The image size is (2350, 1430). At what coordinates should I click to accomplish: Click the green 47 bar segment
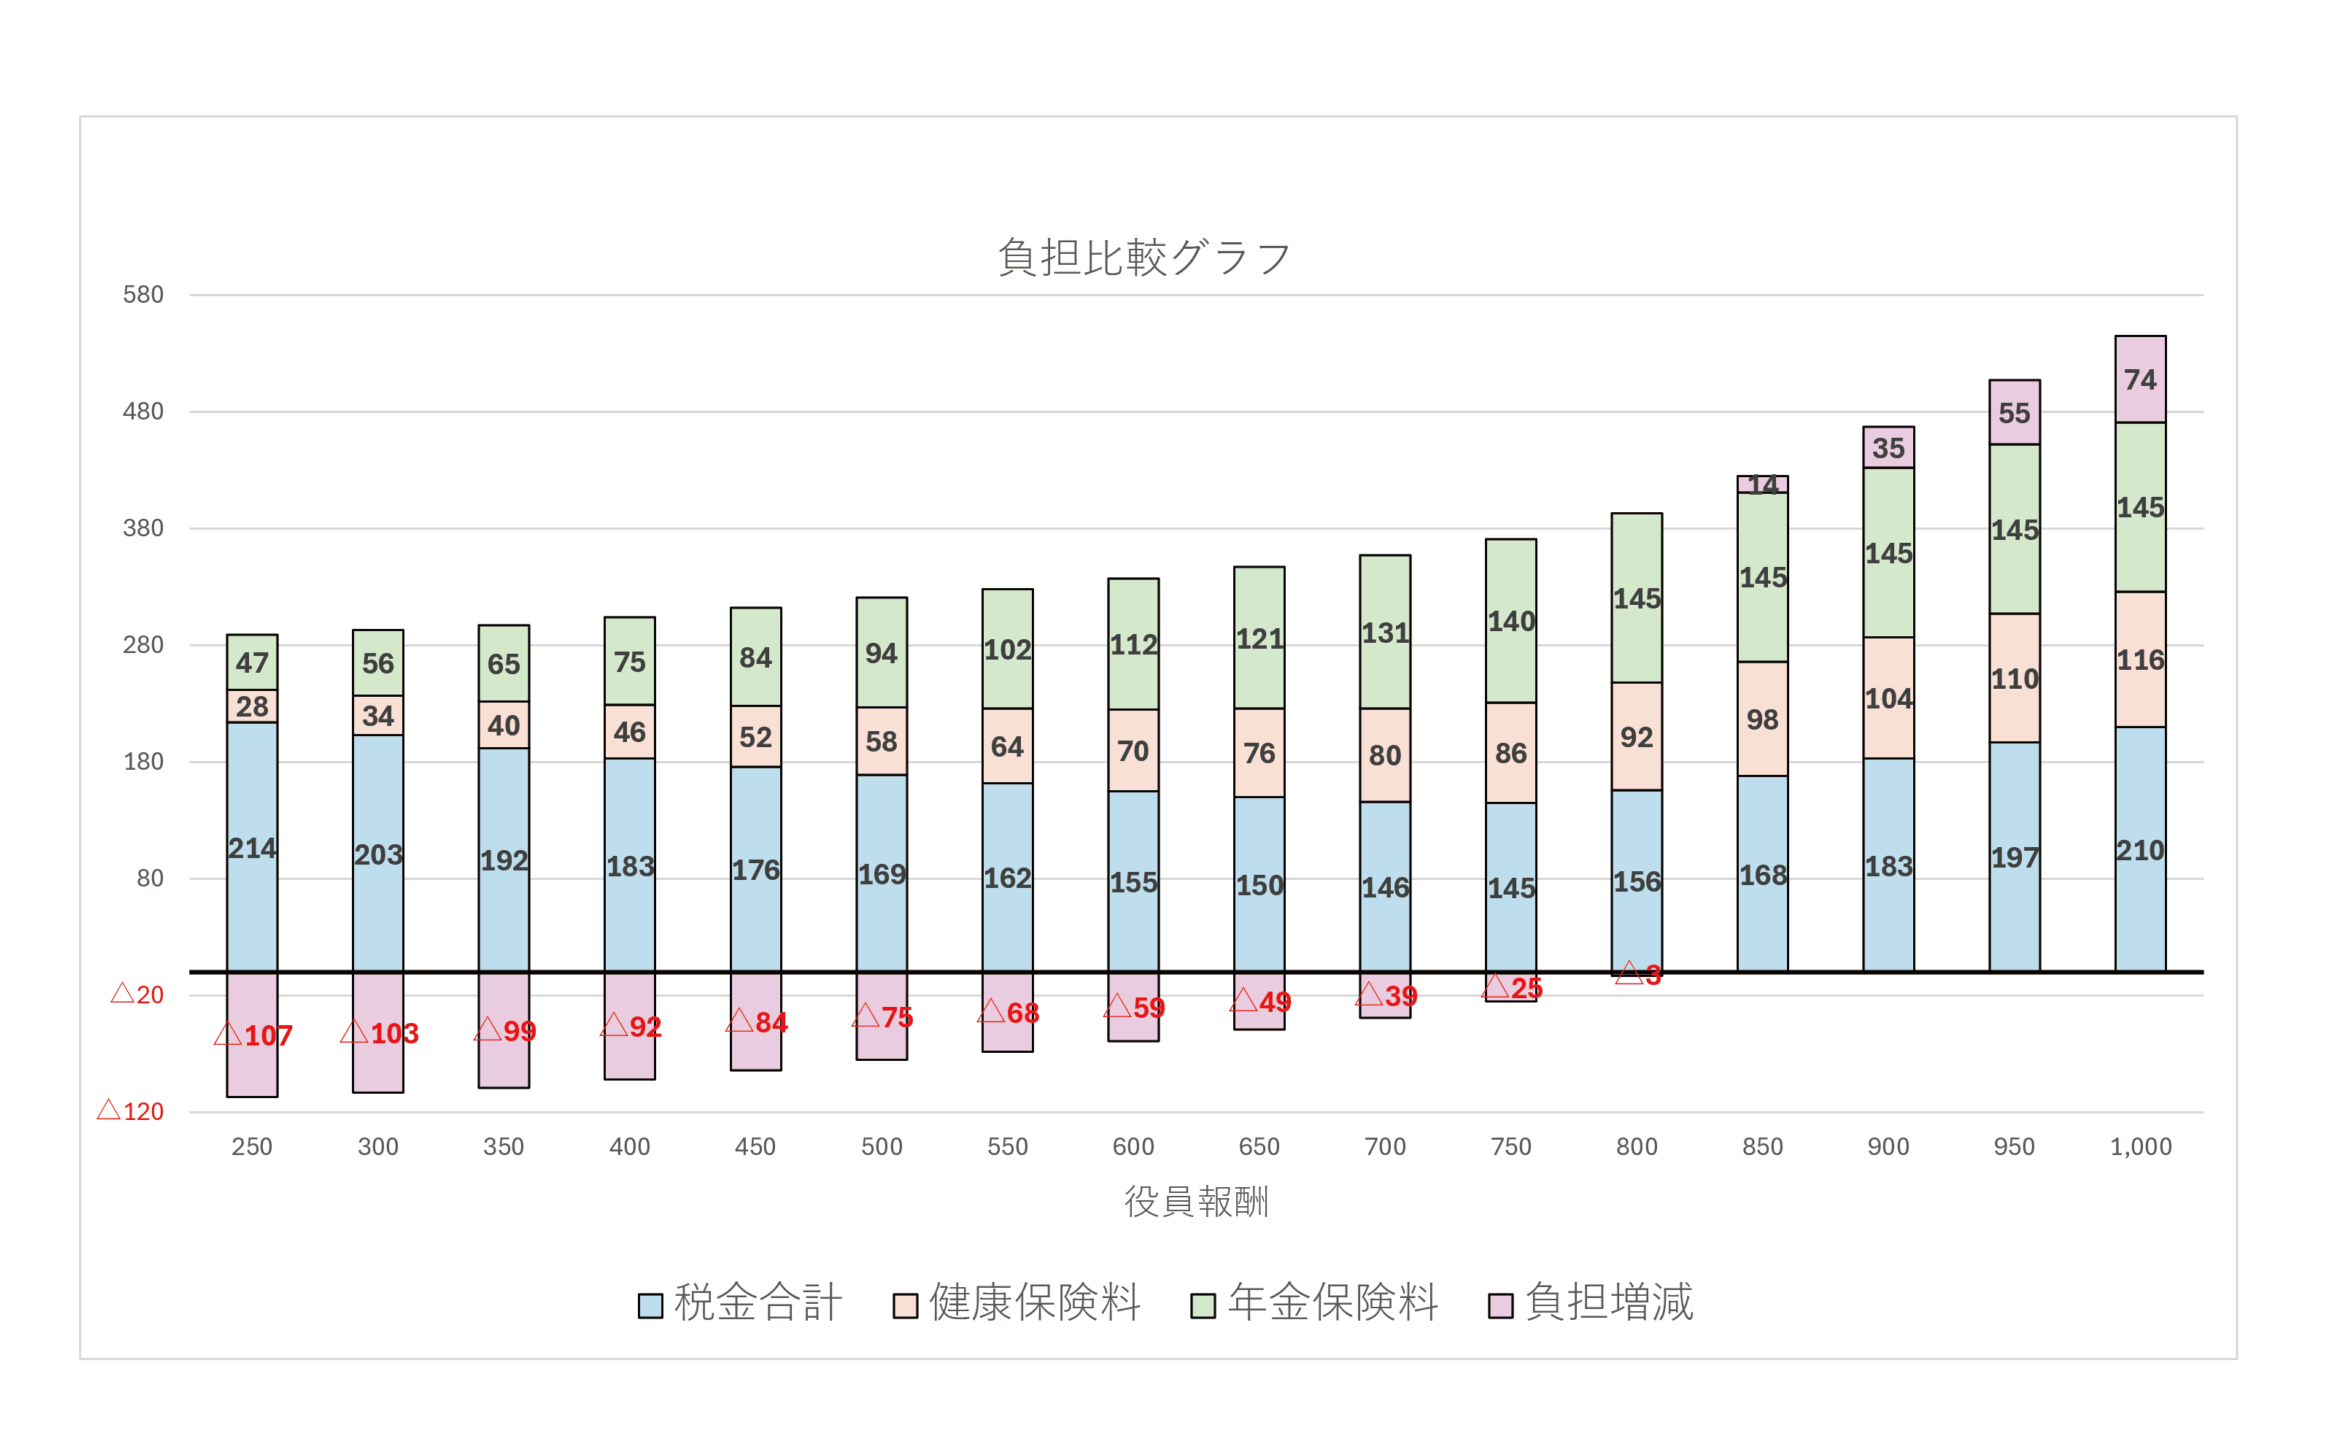click(252, 662)
